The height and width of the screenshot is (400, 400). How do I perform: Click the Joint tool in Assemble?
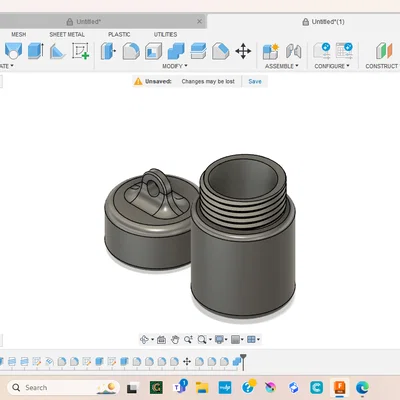pos(294,51)
